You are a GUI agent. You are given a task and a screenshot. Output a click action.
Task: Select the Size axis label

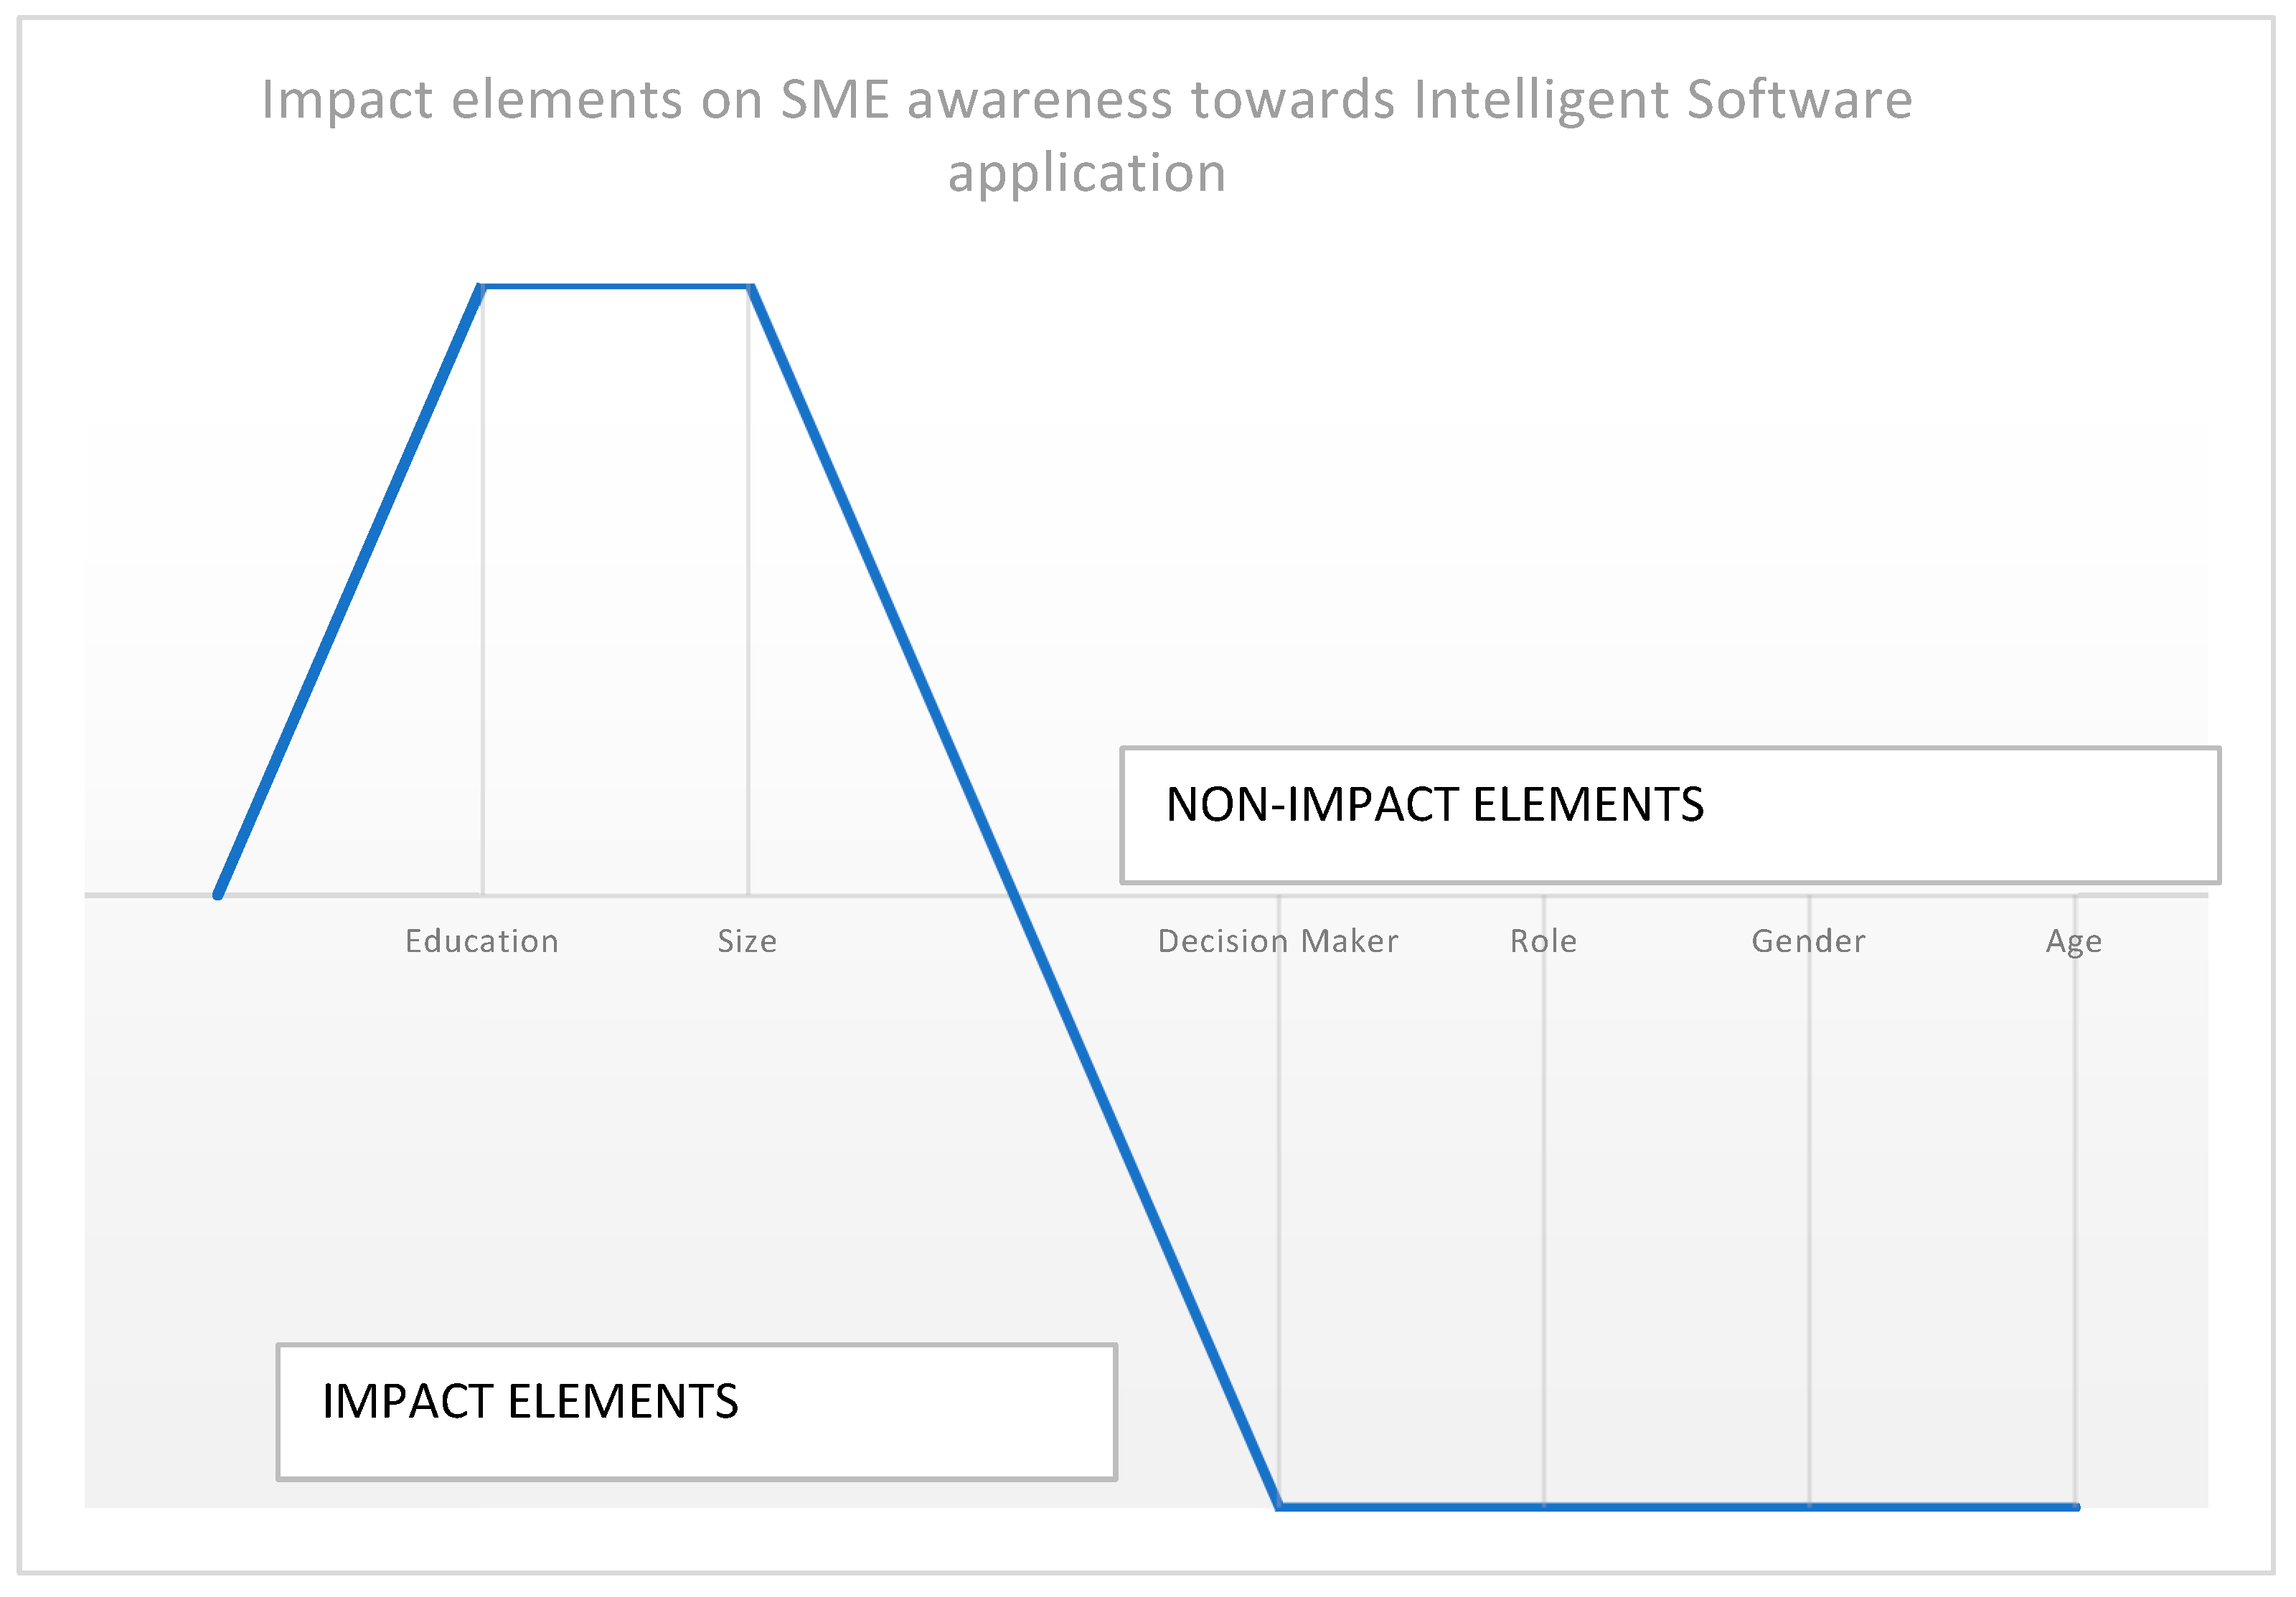pyautogui.click(x=747, y=941)
